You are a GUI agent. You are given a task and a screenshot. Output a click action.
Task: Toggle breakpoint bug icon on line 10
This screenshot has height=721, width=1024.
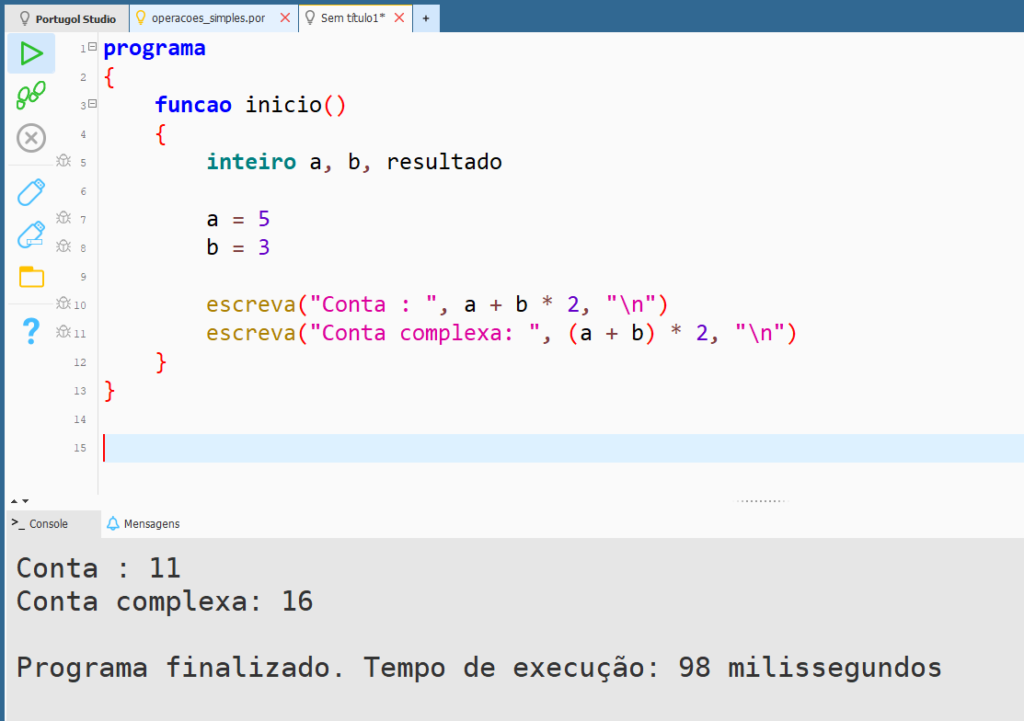(x=63, y=303)
